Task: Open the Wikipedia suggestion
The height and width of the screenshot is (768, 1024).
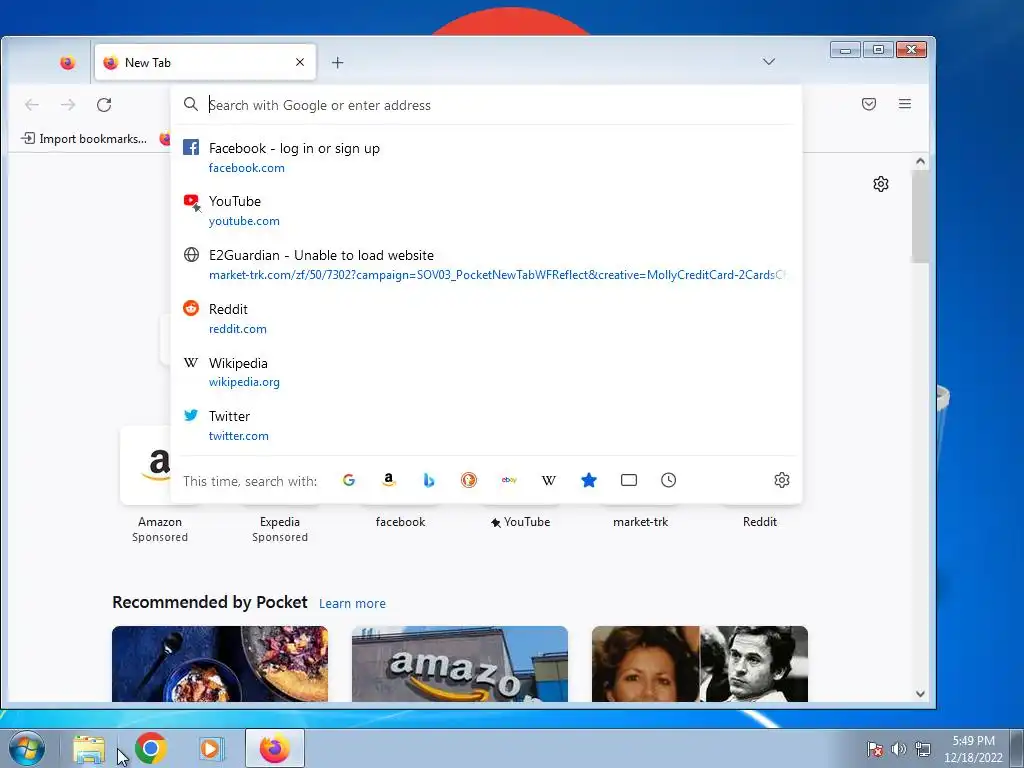Action: (x=486, y=372)
